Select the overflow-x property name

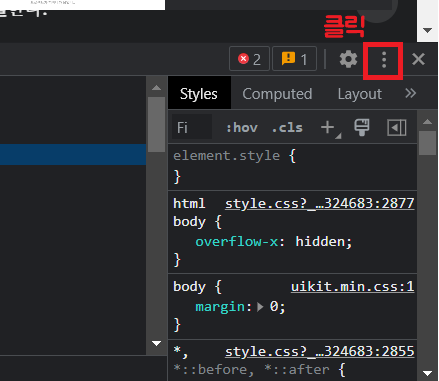pos(237,241)
